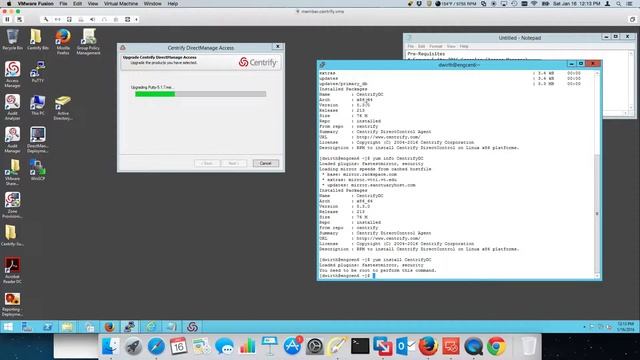The width and height of the screenshot is (640, 360).
Task: Open App Store from the macOS dock
Action: [x=292, y=347]
